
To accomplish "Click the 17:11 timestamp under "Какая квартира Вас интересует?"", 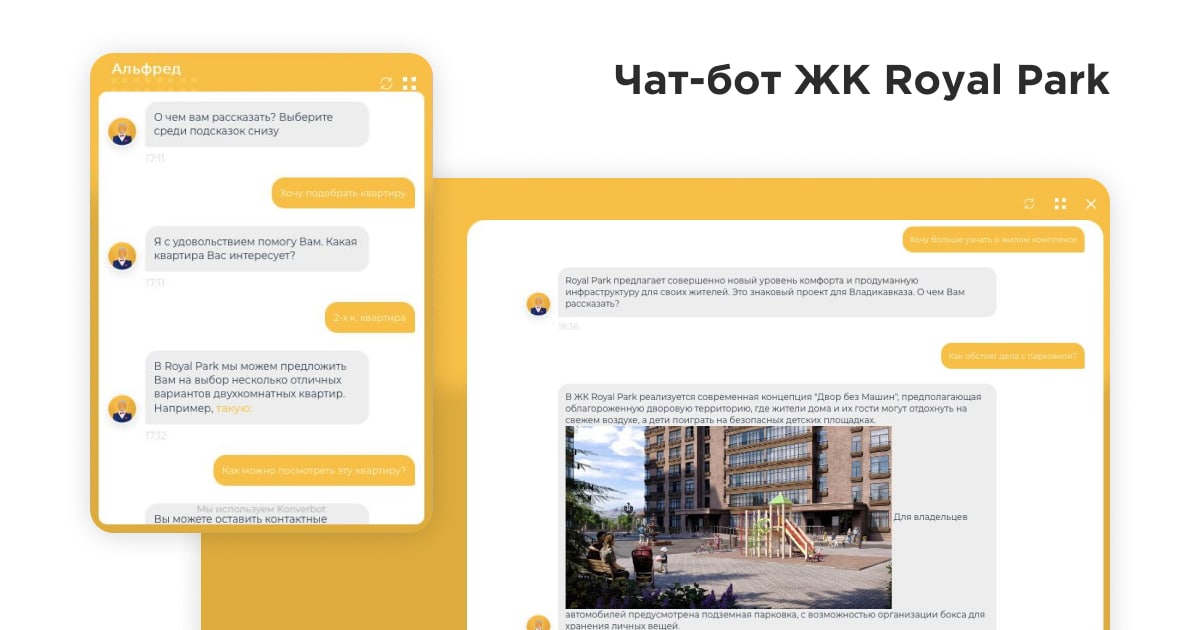I will (155, 283).
